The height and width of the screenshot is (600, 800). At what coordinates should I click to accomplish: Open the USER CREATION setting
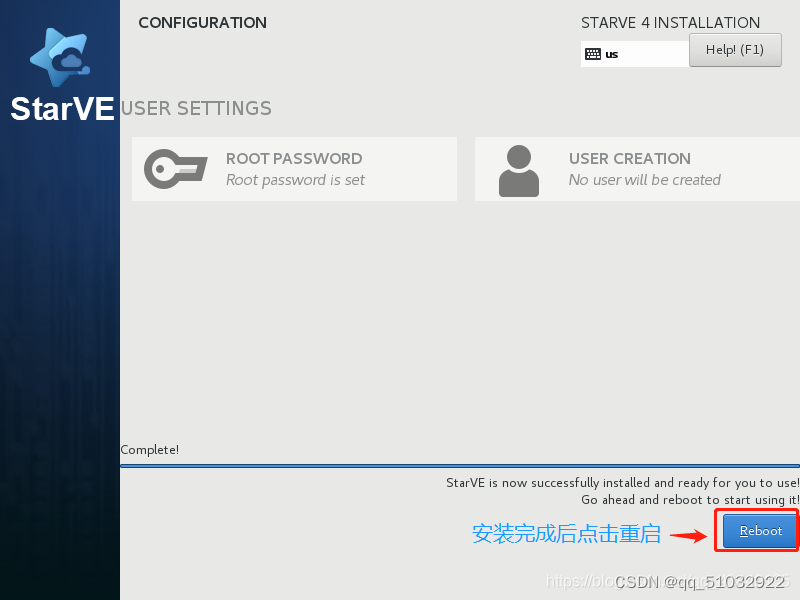[637, 169]
